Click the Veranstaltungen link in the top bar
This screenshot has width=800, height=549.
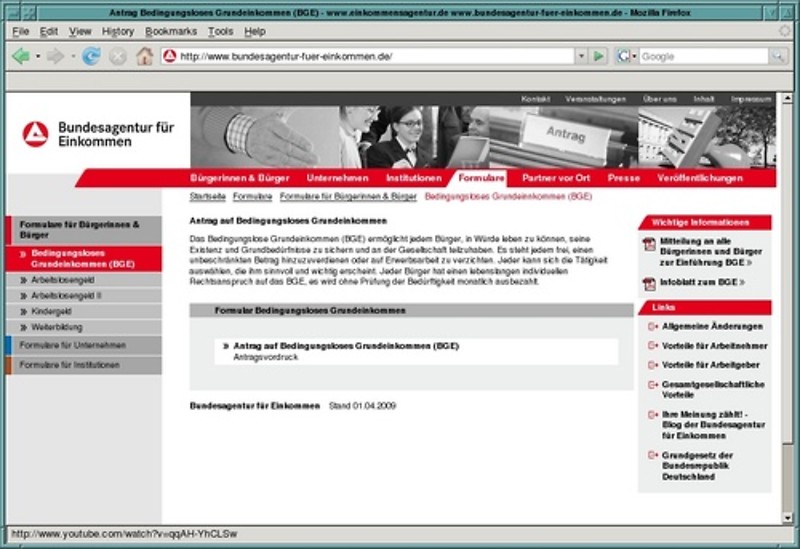pyautogui.click(x=595, y=99)
